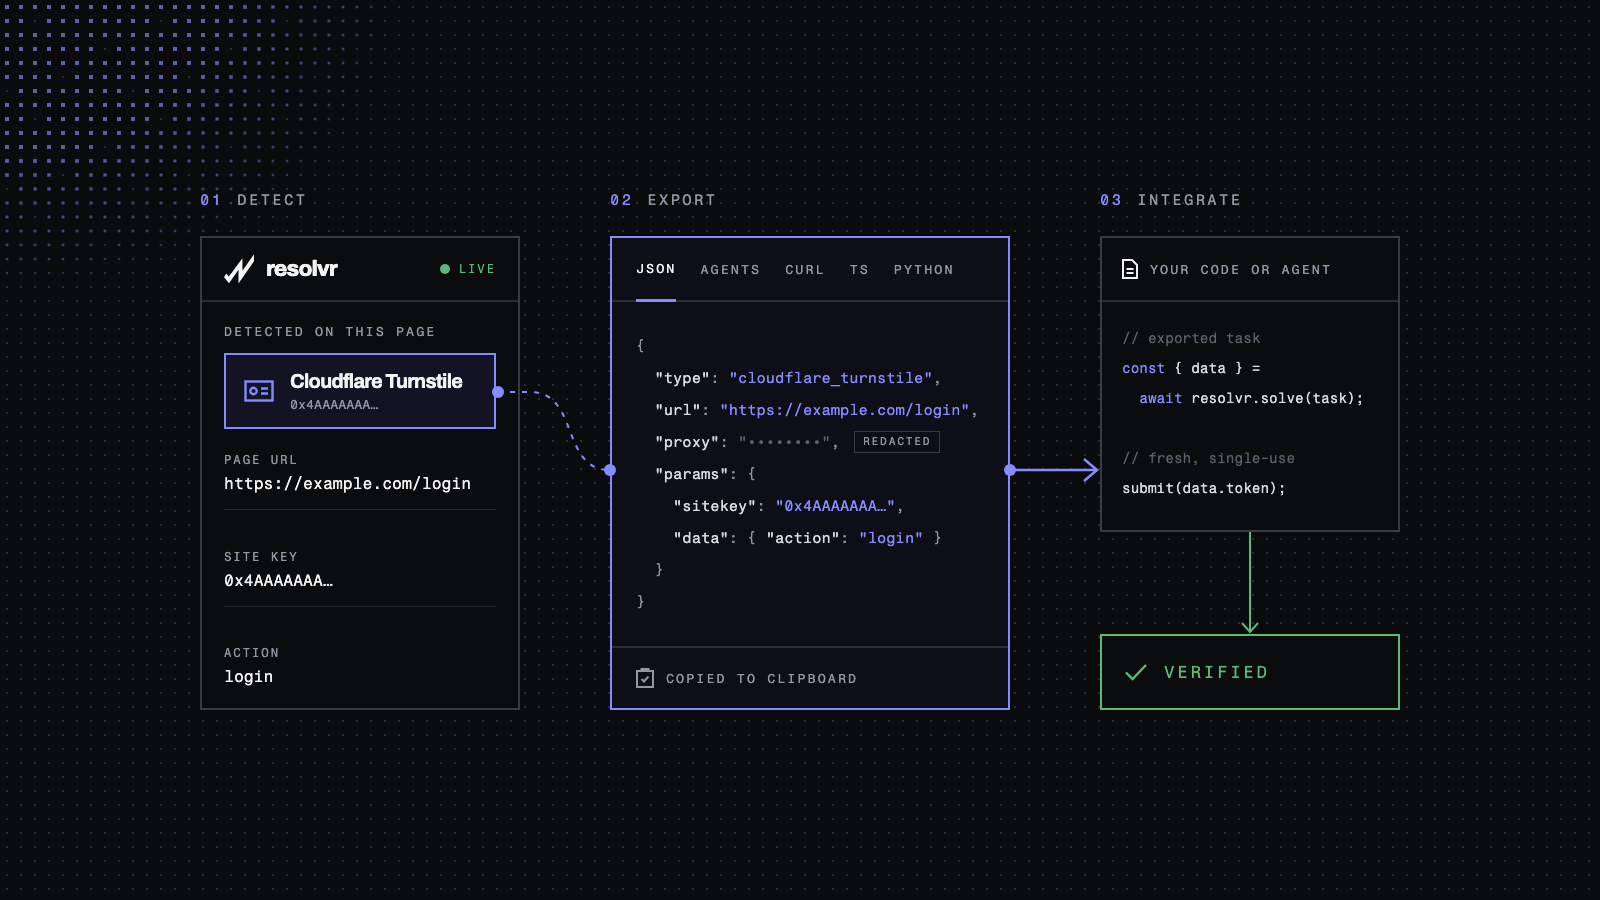This screenshot has width=1600, height=900.
Task: Click the login action value
Action: click(x=249, y=677)
